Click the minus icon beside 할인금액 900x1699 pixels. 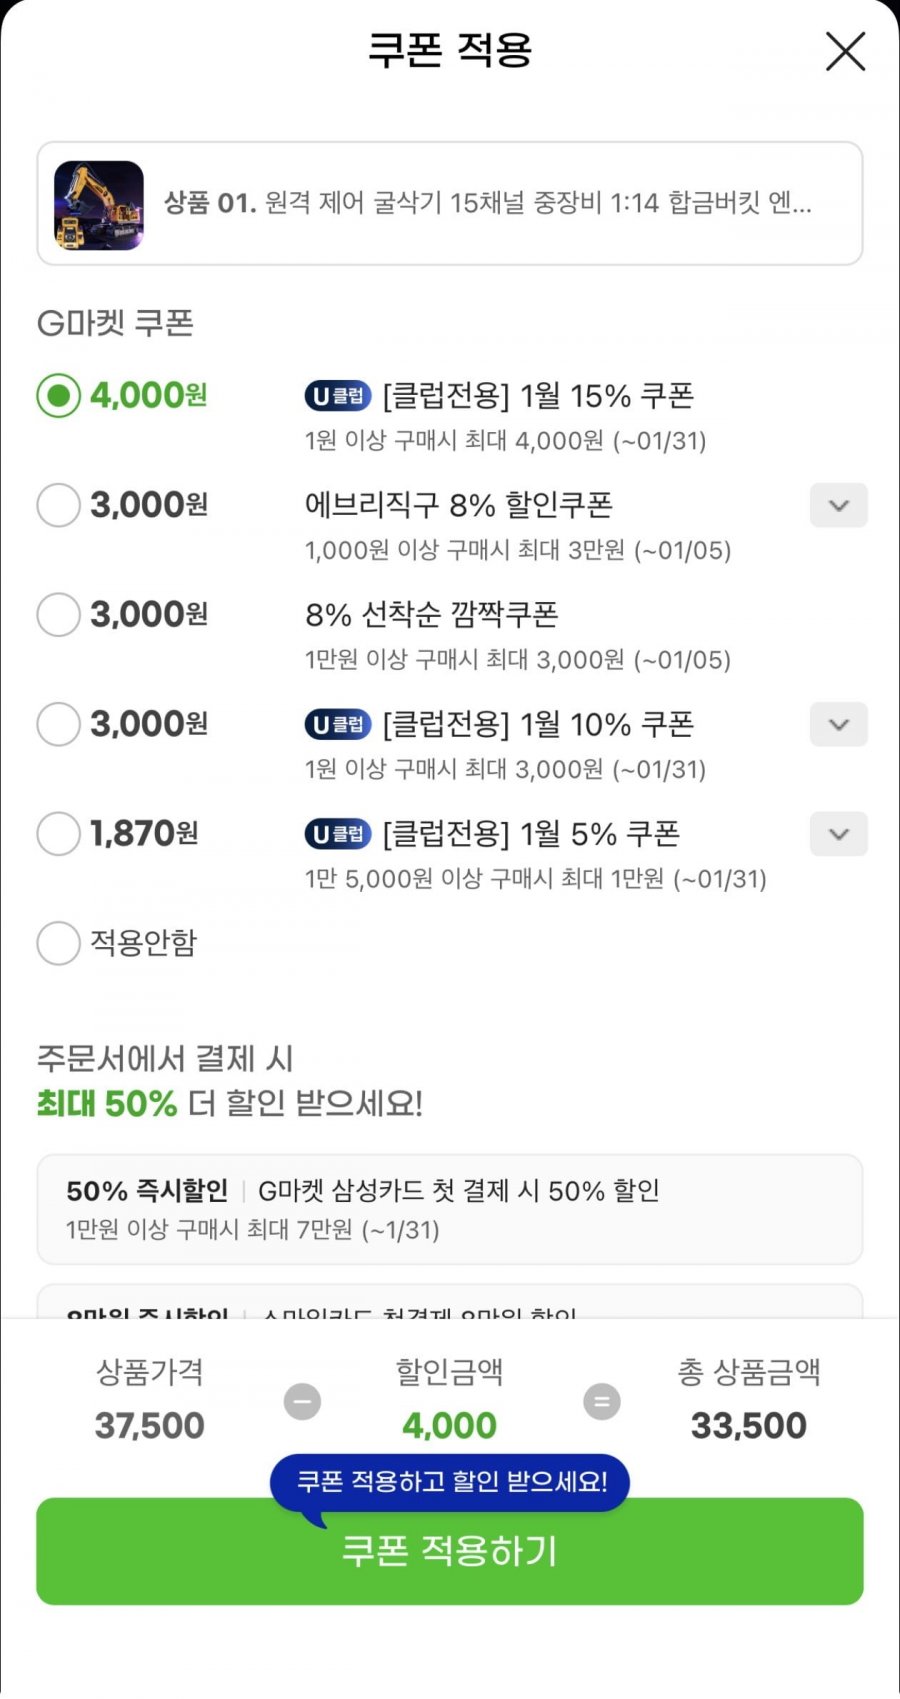[x=302, y=1401]
